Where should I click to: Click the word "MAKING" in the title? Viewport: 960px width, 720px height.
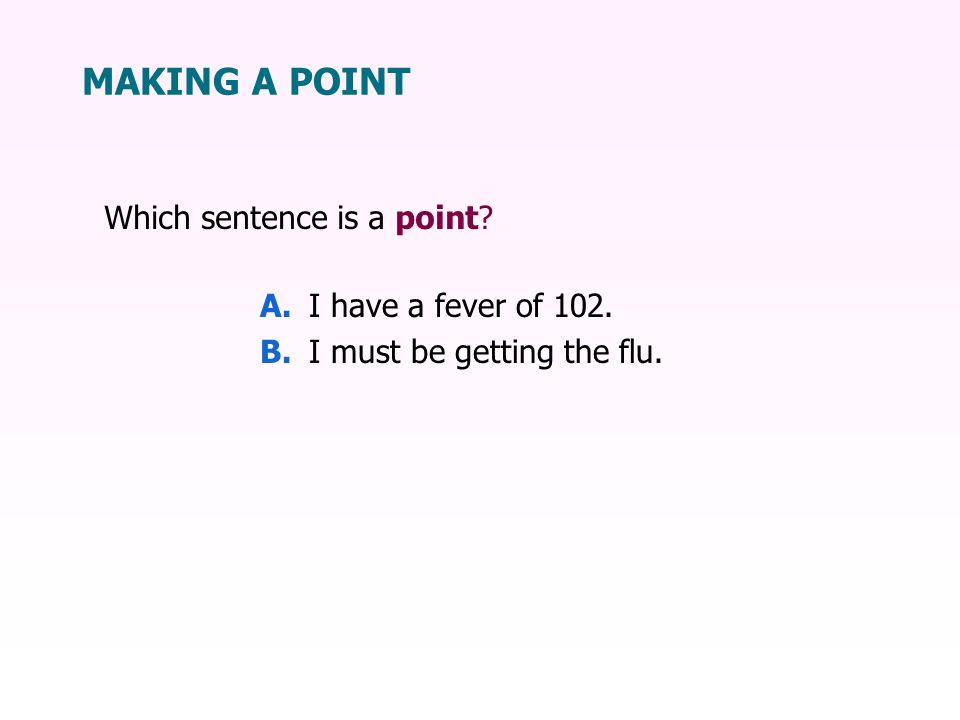coord(161,82)
